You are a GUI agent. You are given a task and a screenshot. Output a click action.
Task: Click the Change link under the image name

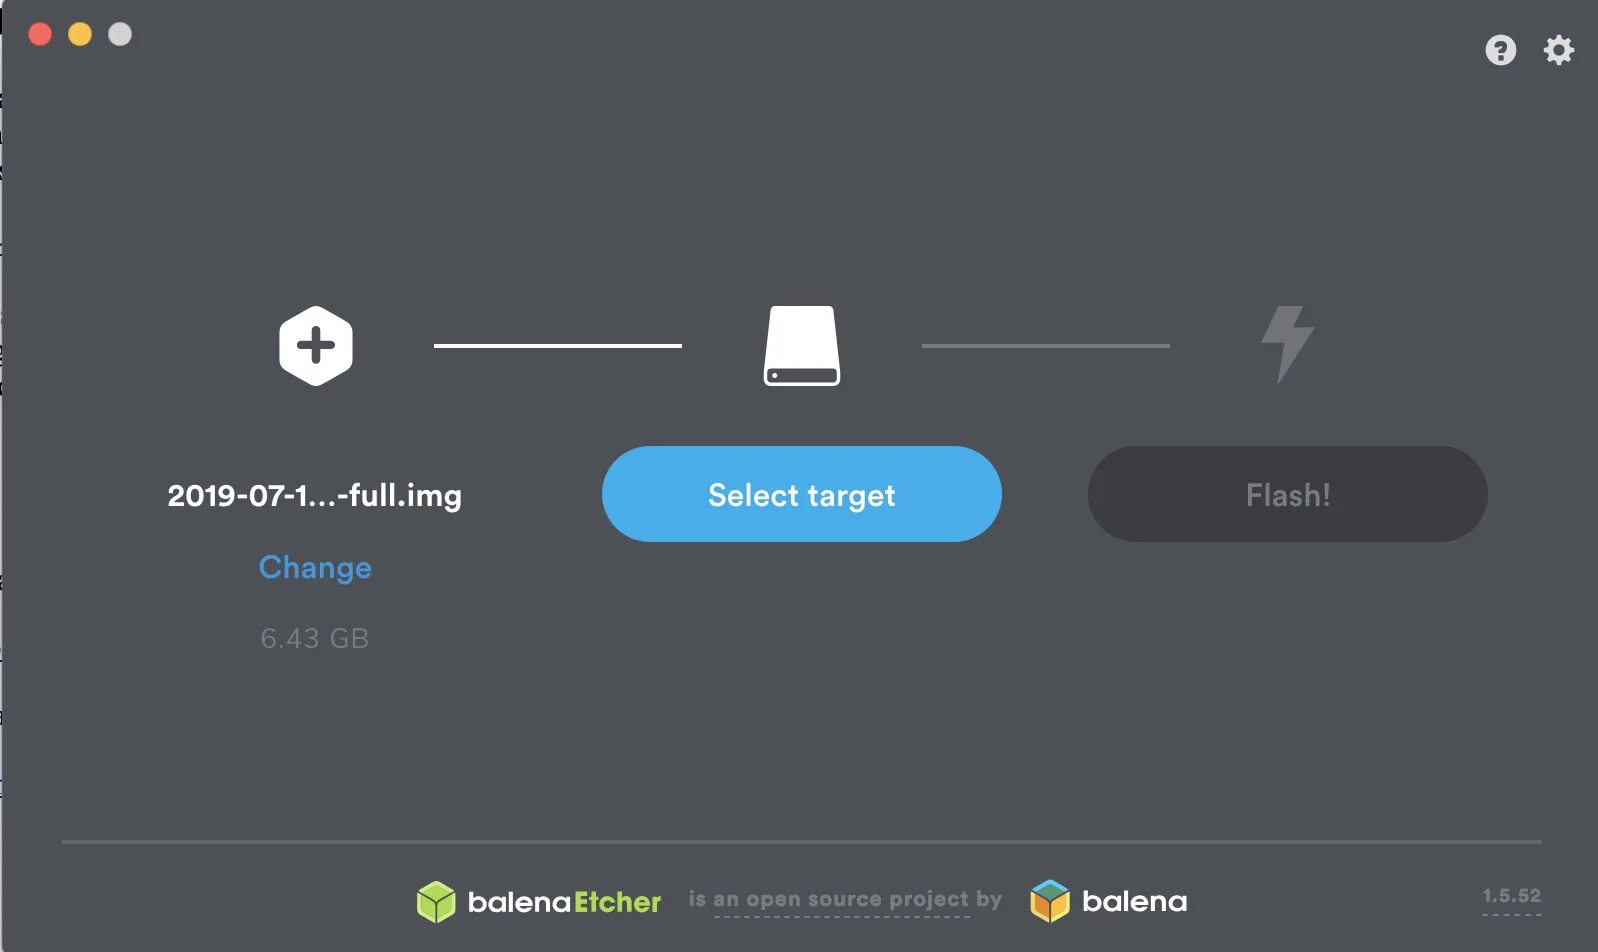pos(315,567)
